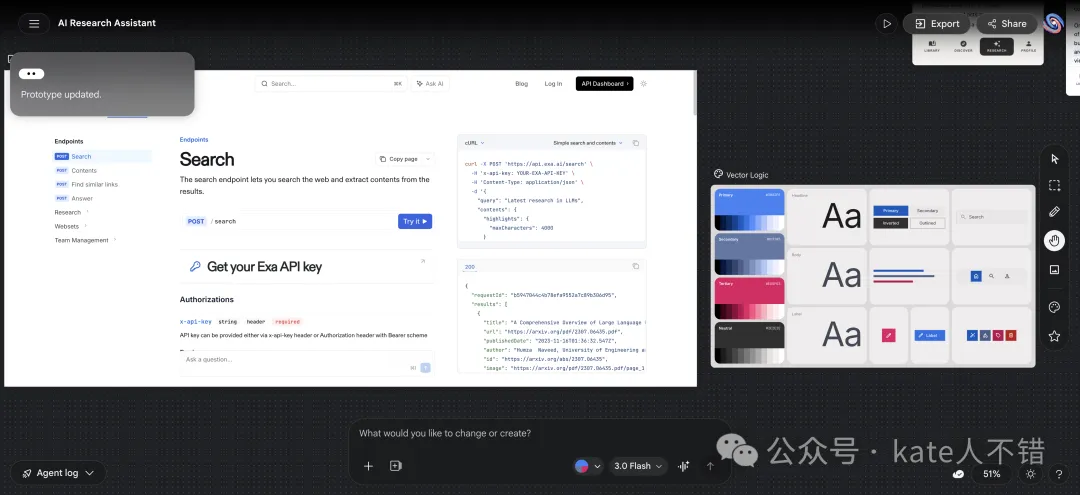Select the cursor pointer tool

point(1054,159)
